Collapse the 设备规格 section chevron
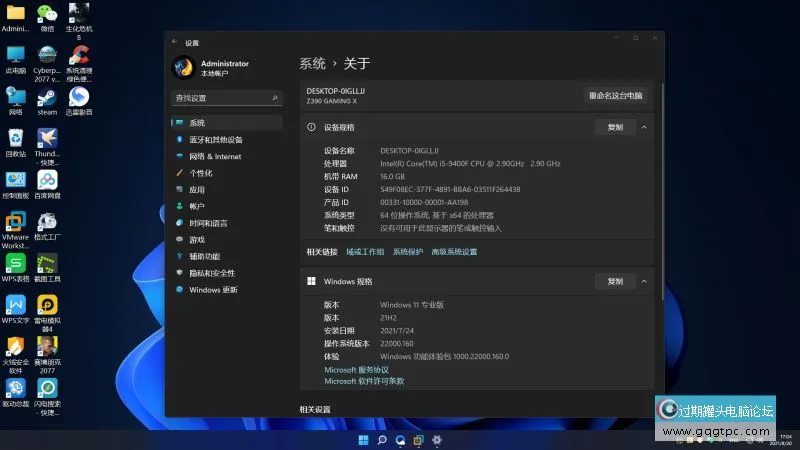The image size is (800, 450). [644, 128]
